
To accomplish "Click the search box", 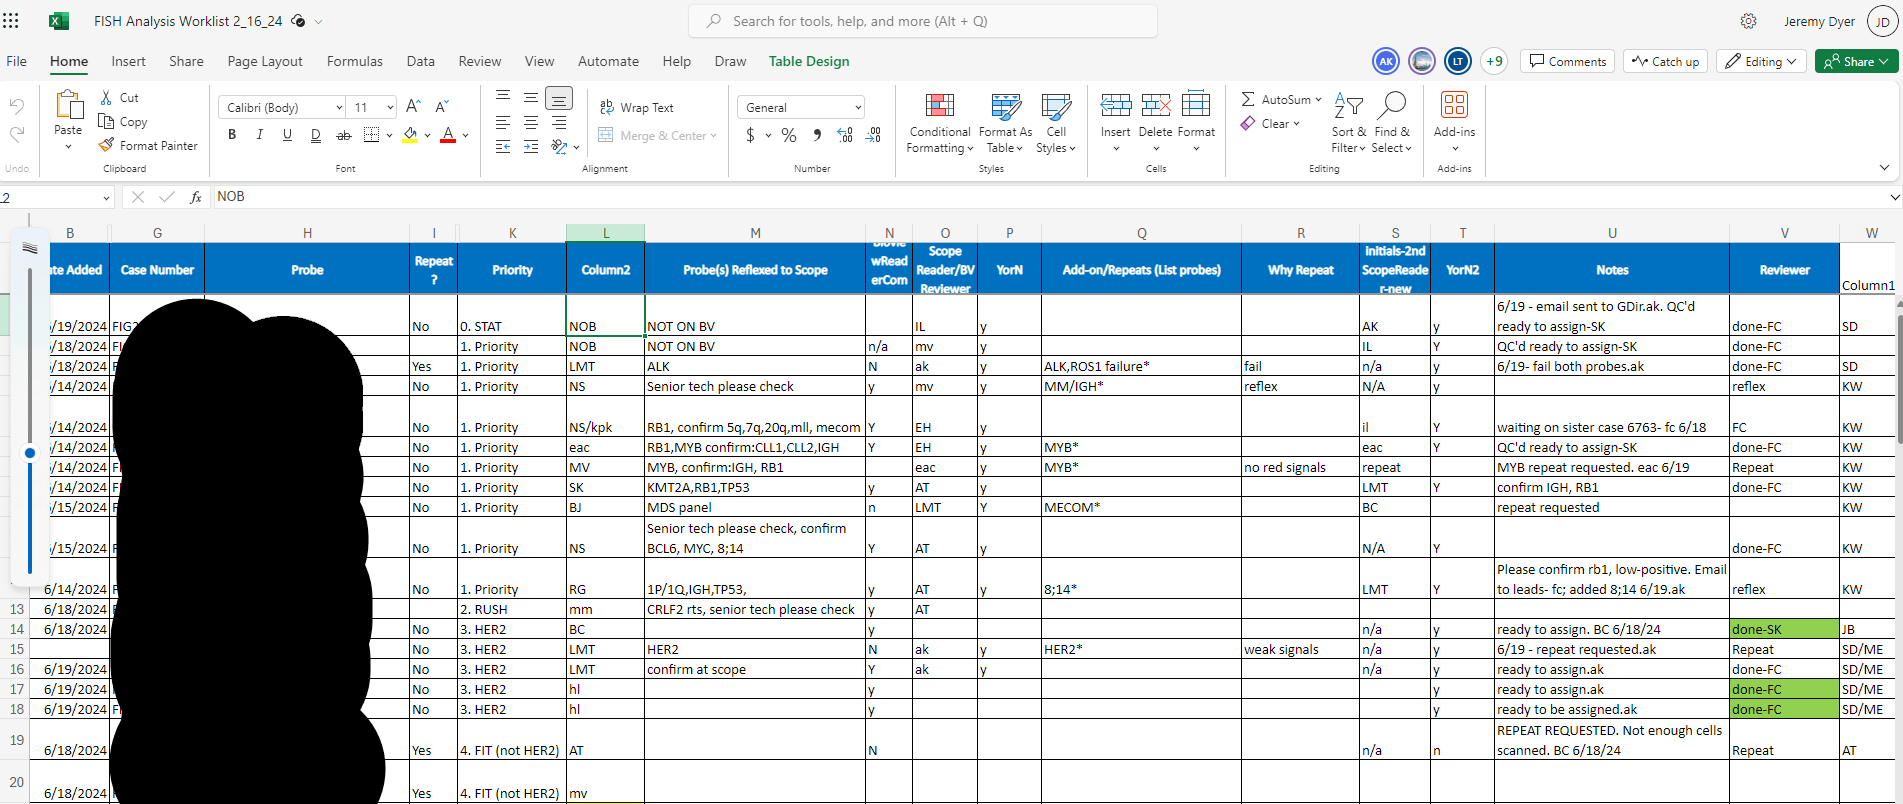I will 923,21.
